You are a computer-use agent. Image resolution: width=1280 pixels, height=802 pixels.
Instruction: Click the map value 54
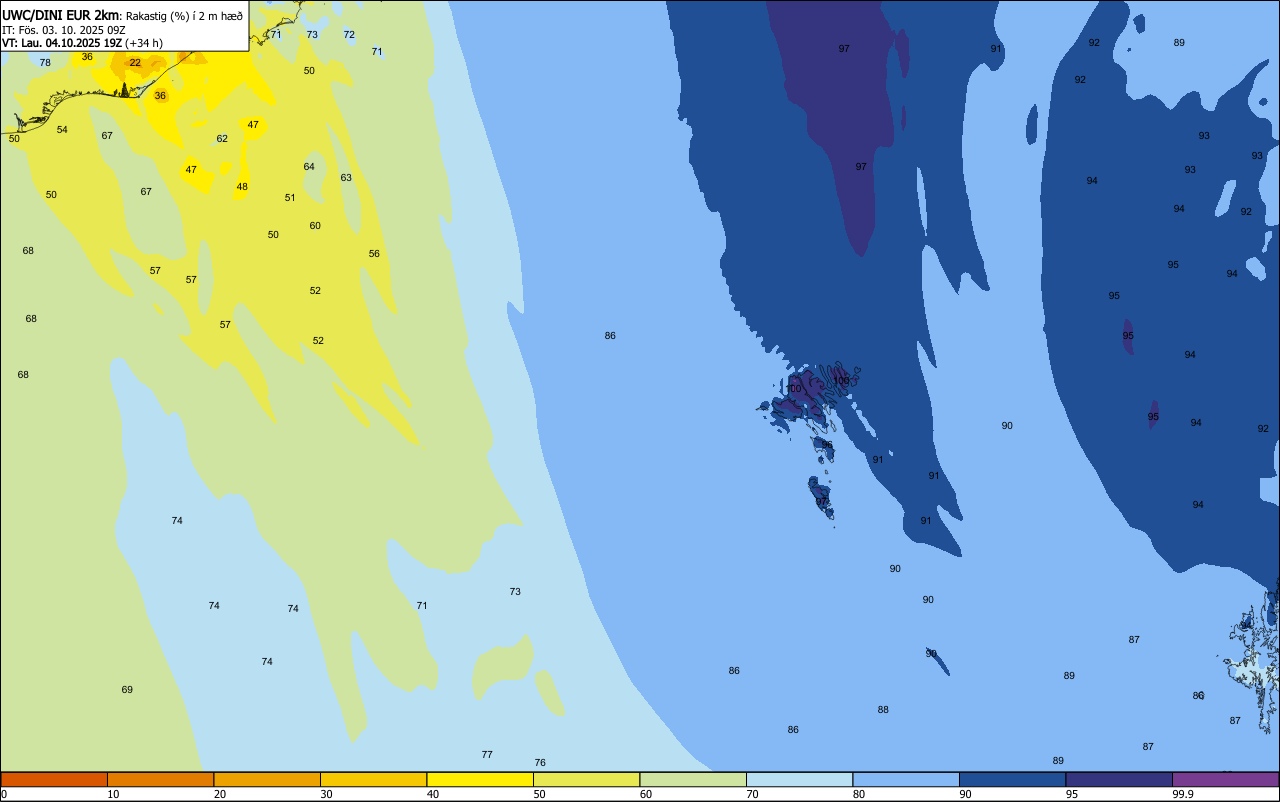pyautogui.click(x=62, y=130)
